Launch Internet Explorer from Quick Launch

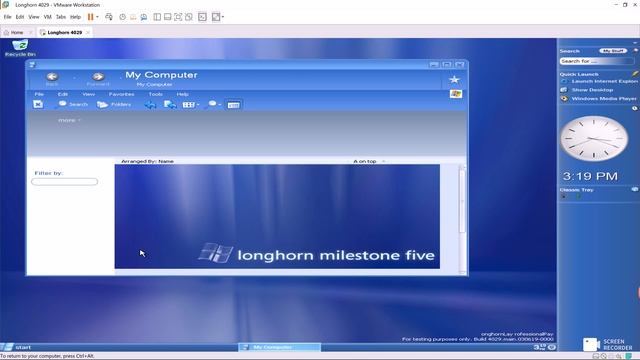(600, 81)
